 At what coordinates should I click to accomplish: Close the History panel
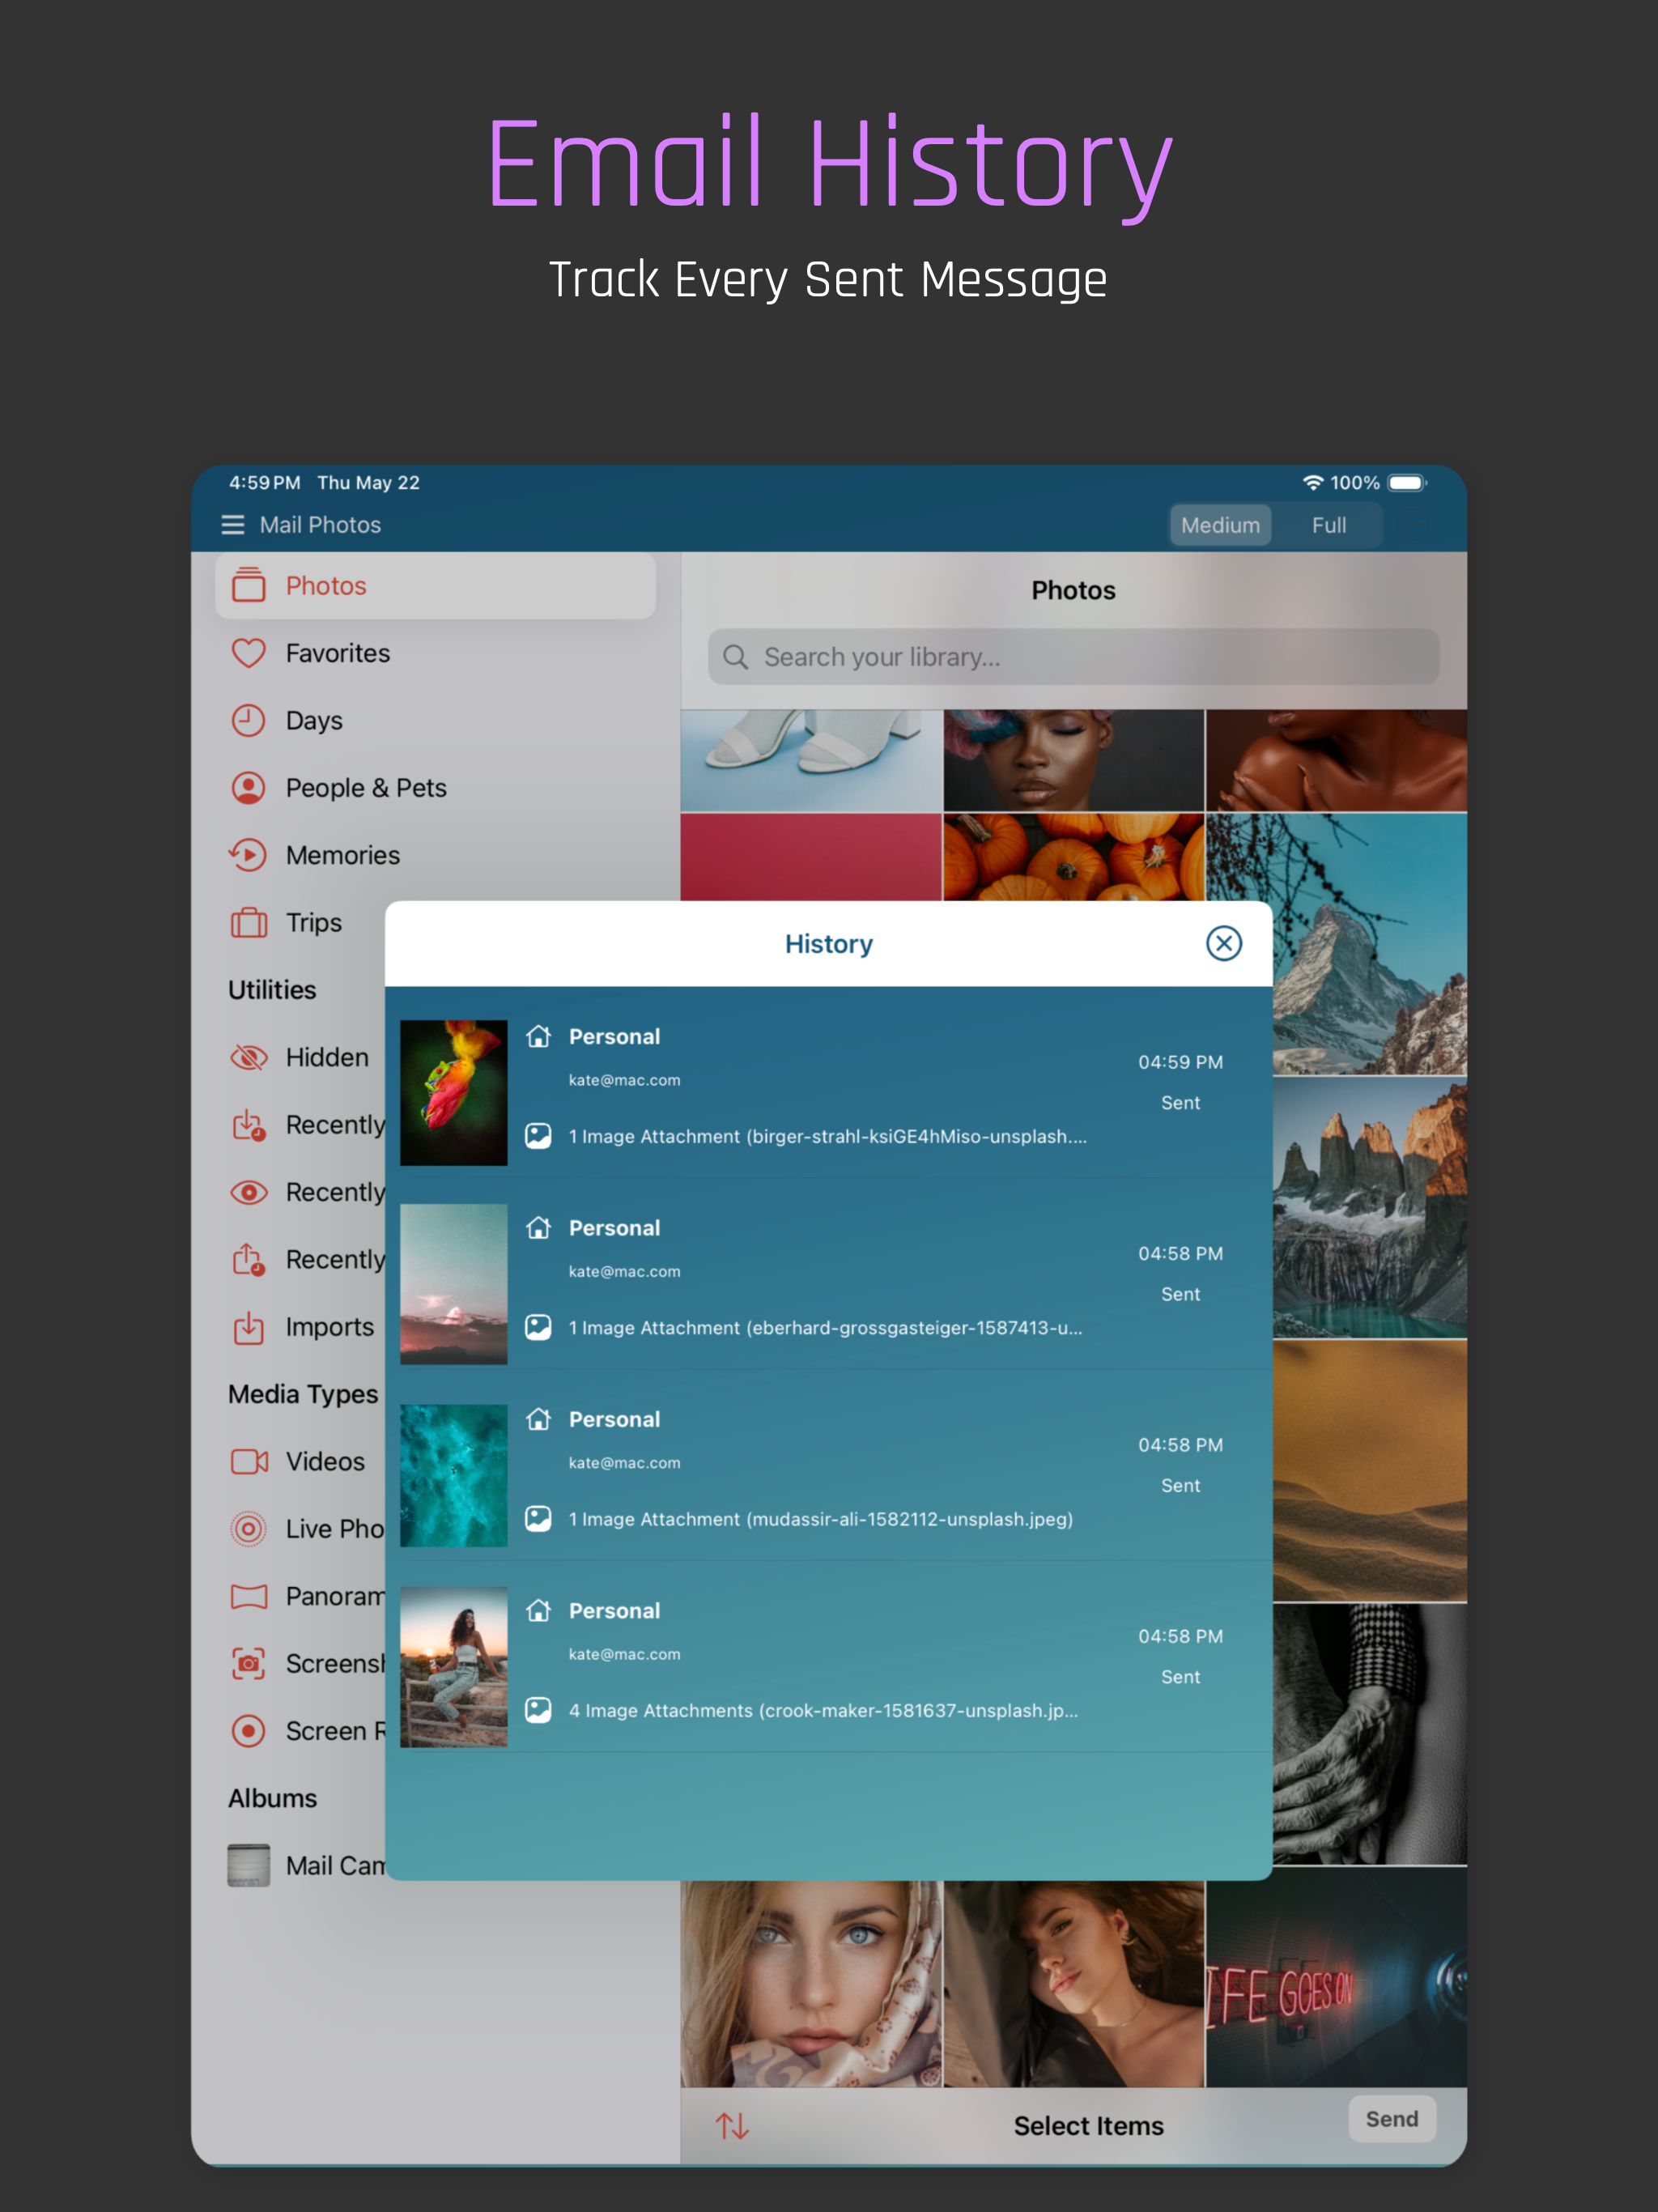pyautogui.click(x=1223, y=943)
